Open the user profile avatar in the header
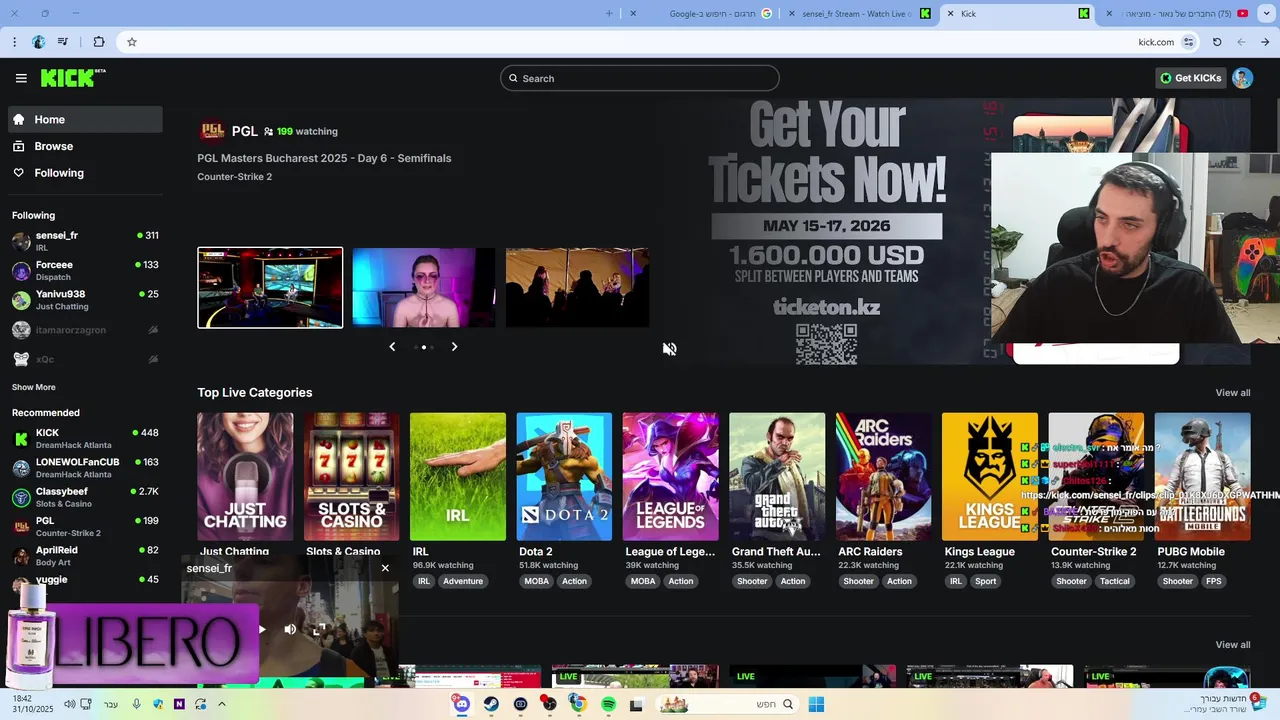The width and height of the screenshot is (1280, 720). coord(1242,78)
